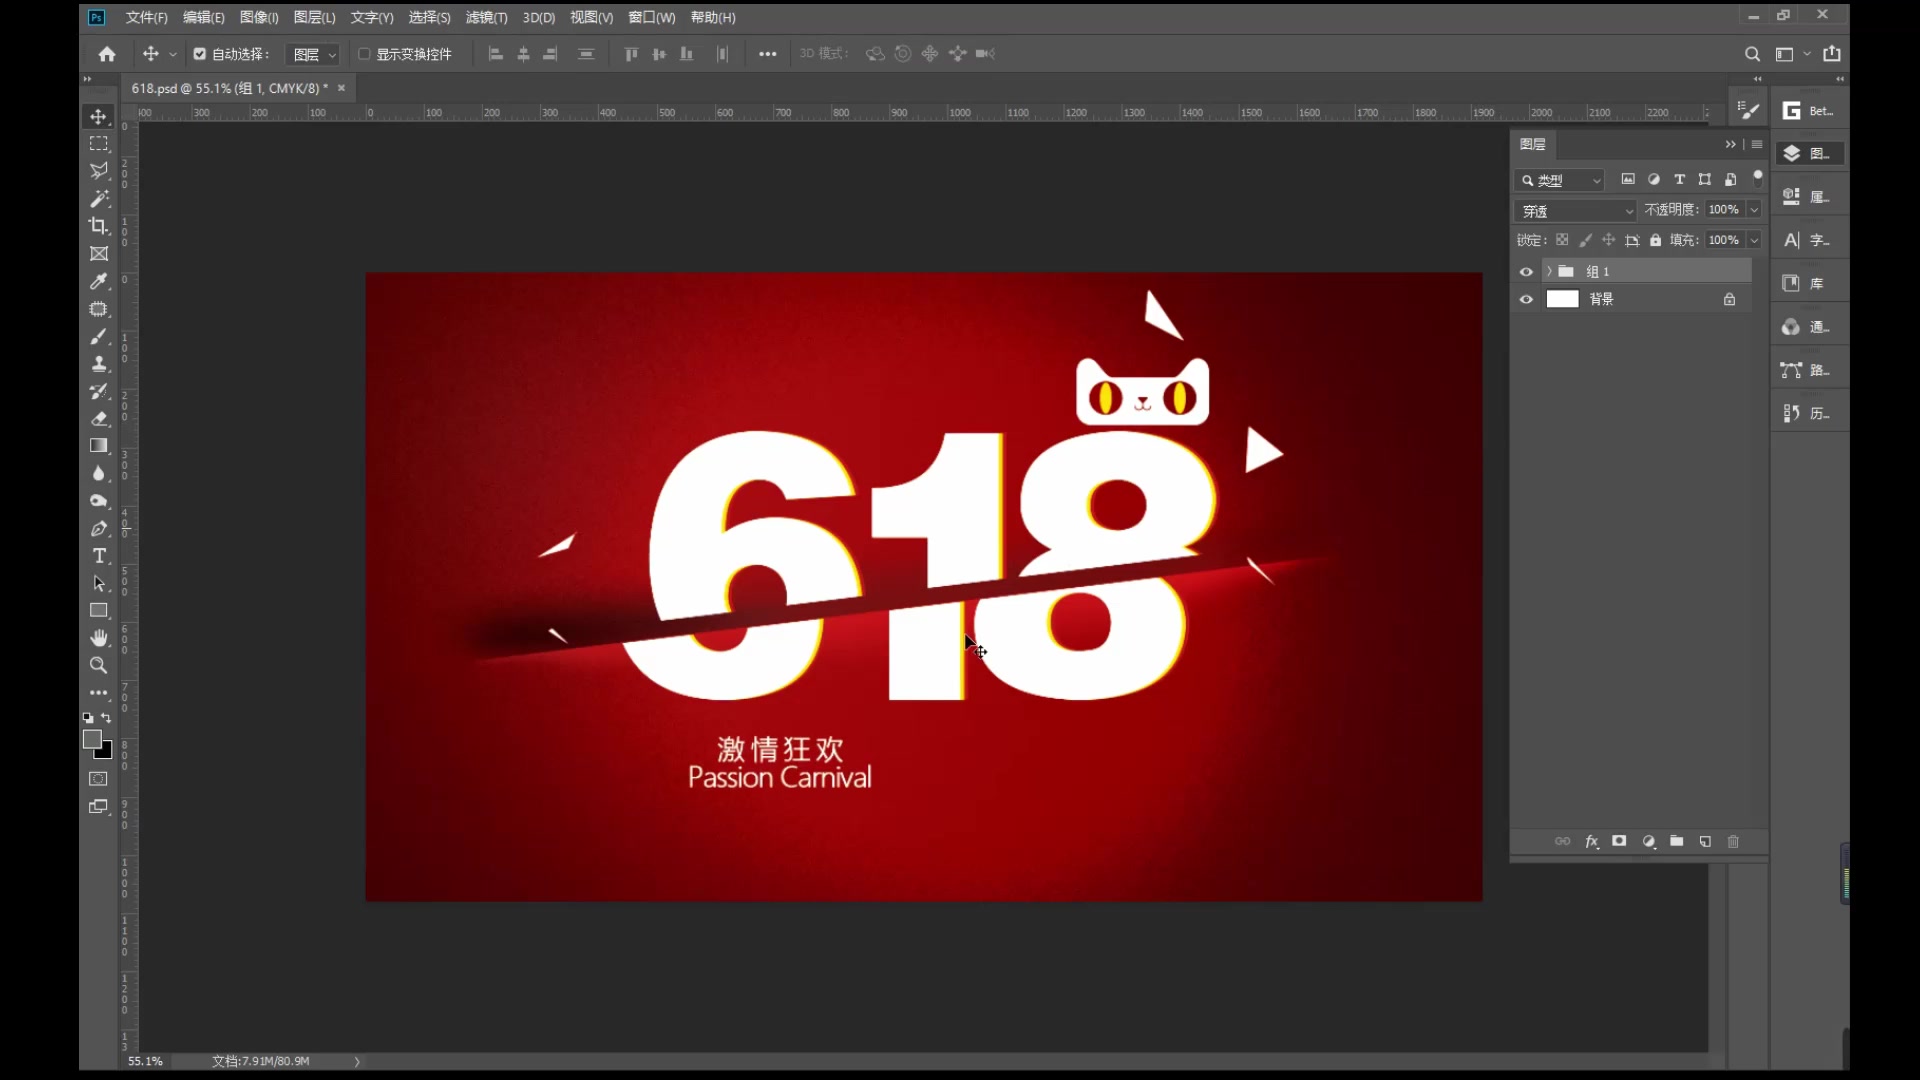Open the 编辑(E) menu
Image resolution: width=1920 pixels, height=1080 pixels.
[x=204, y=18]
